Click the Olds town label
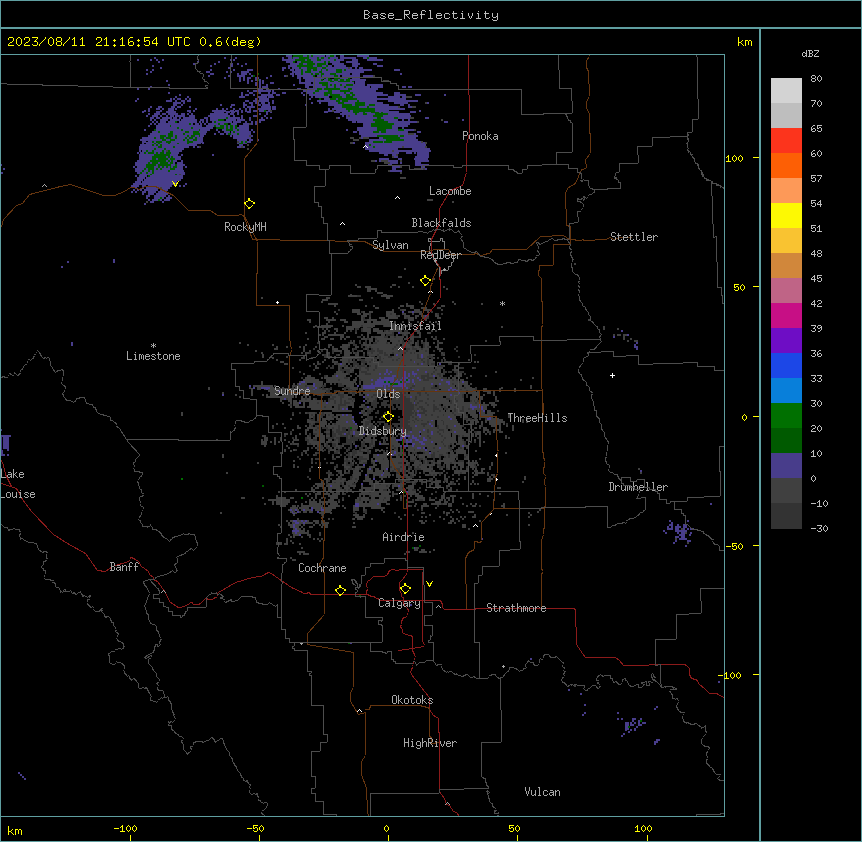 pos(388,394)
